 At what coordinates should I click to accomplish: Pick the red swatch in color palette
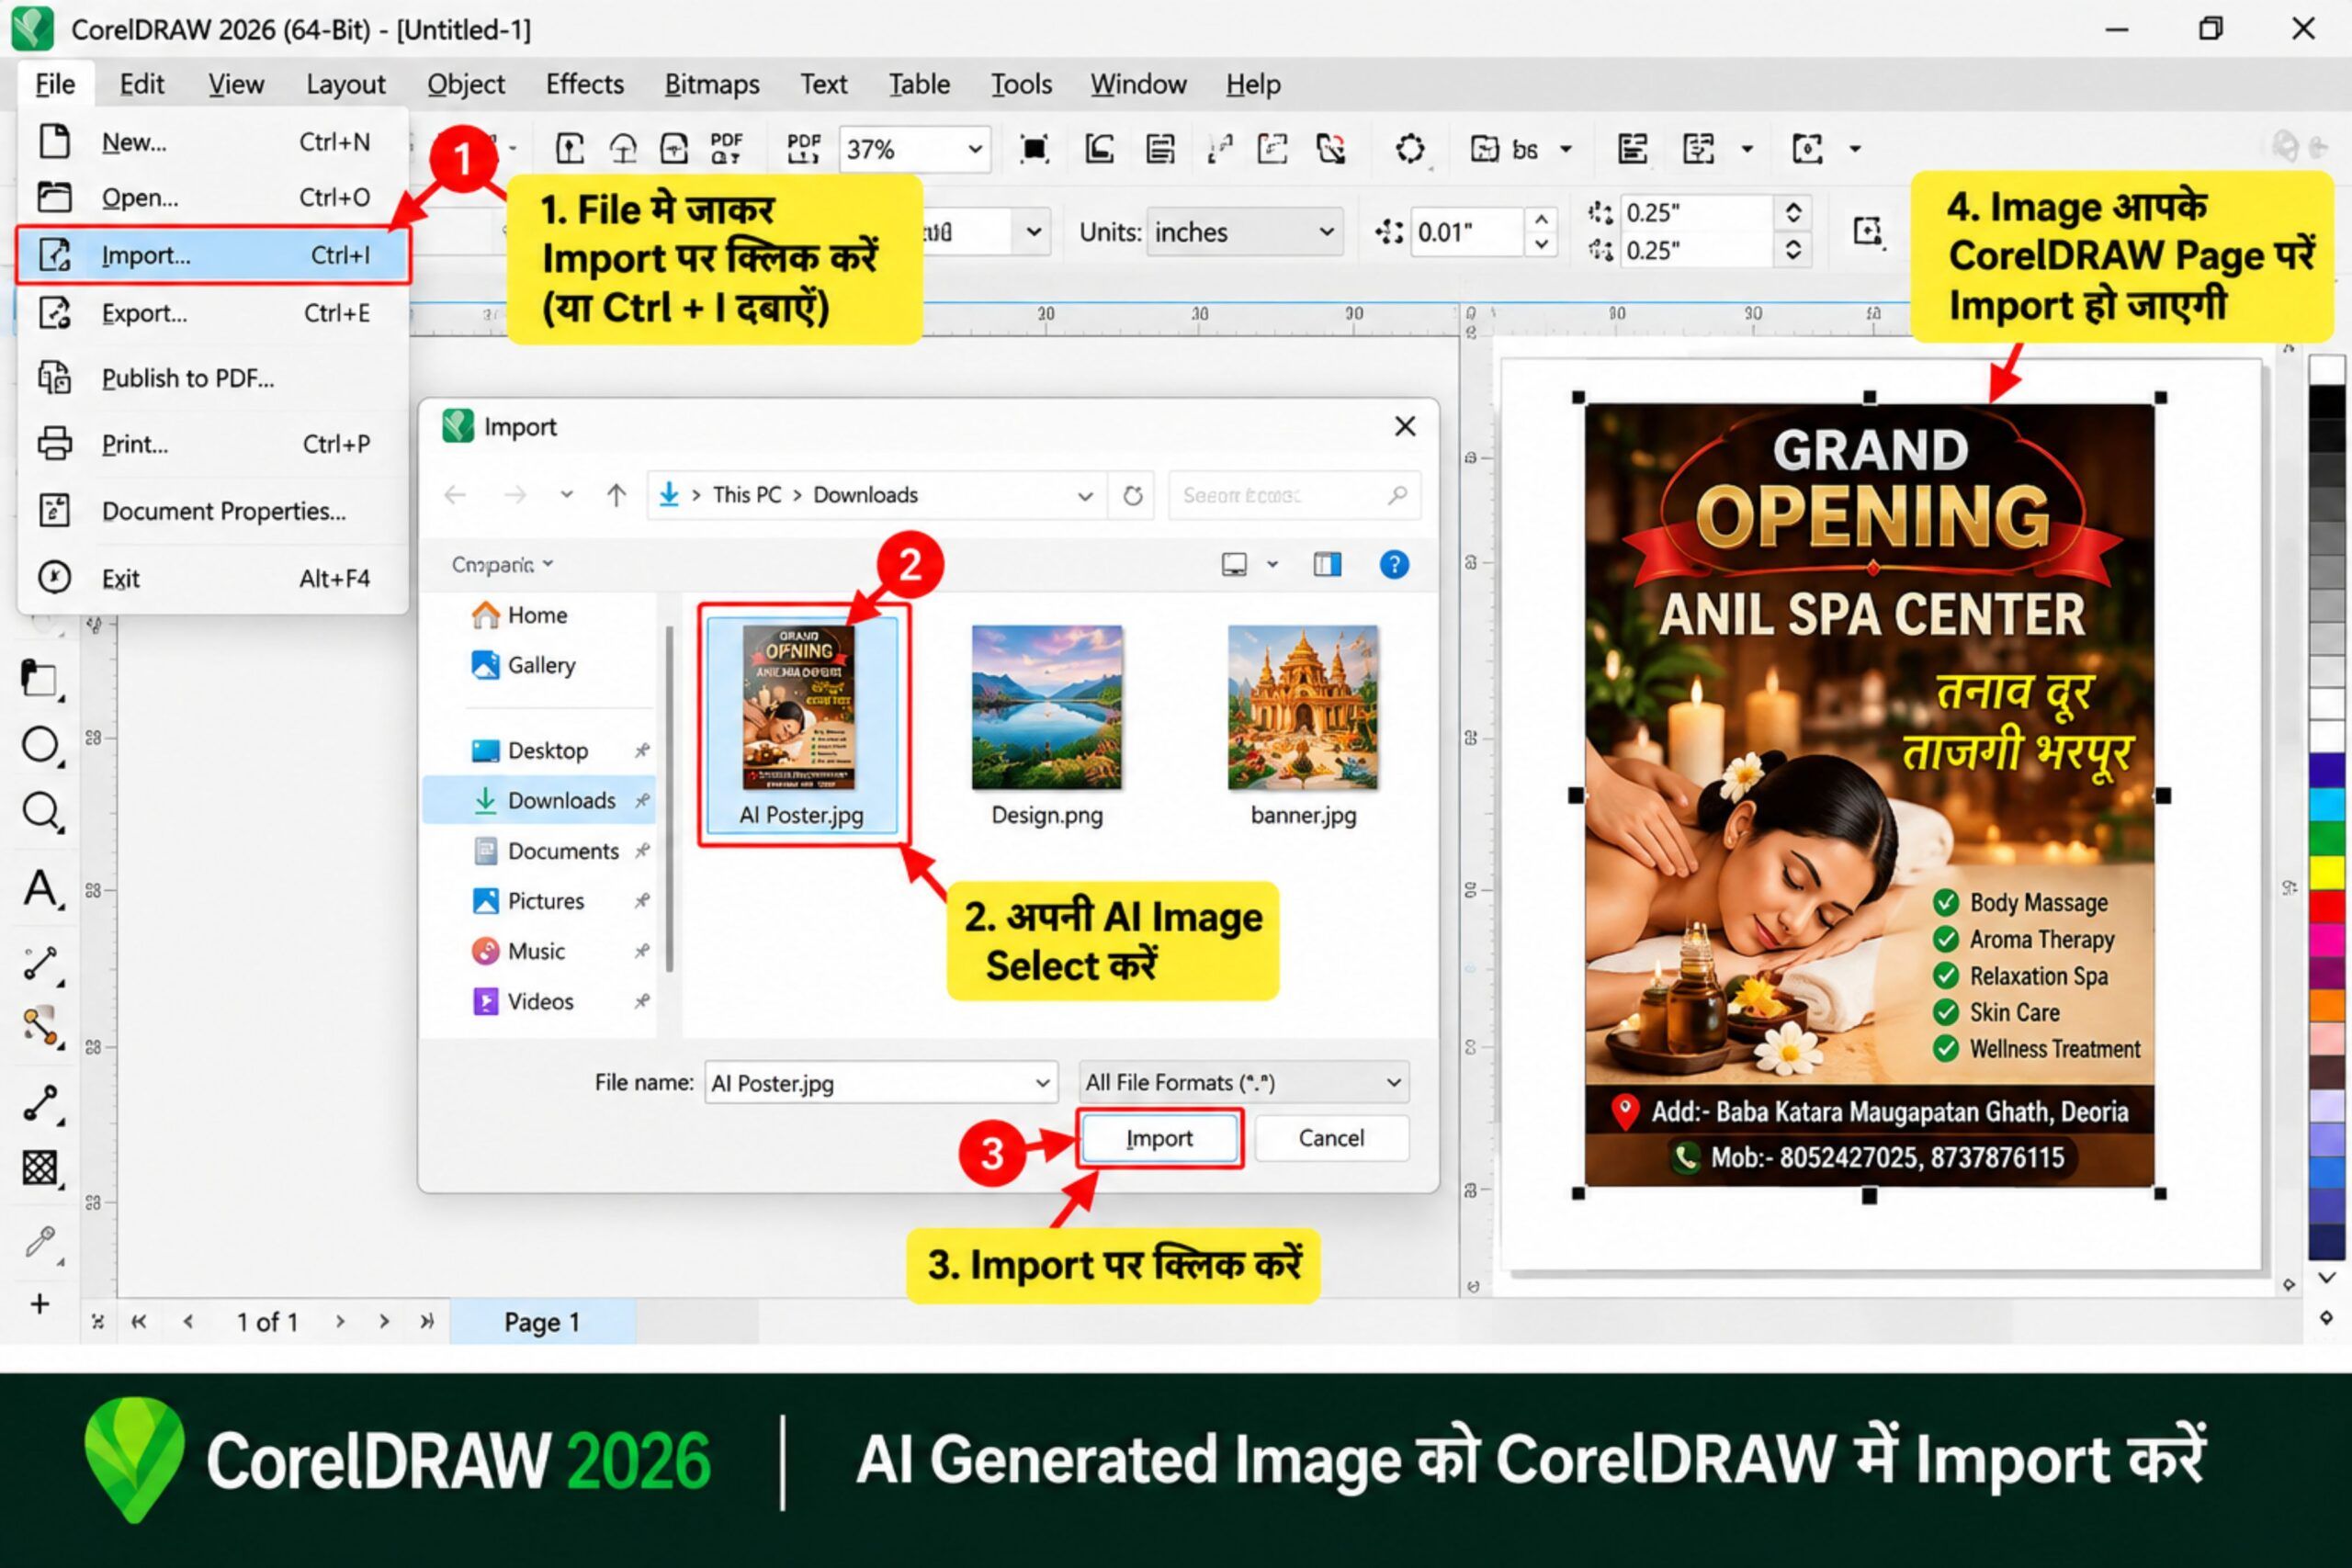tap(2326, 906)
